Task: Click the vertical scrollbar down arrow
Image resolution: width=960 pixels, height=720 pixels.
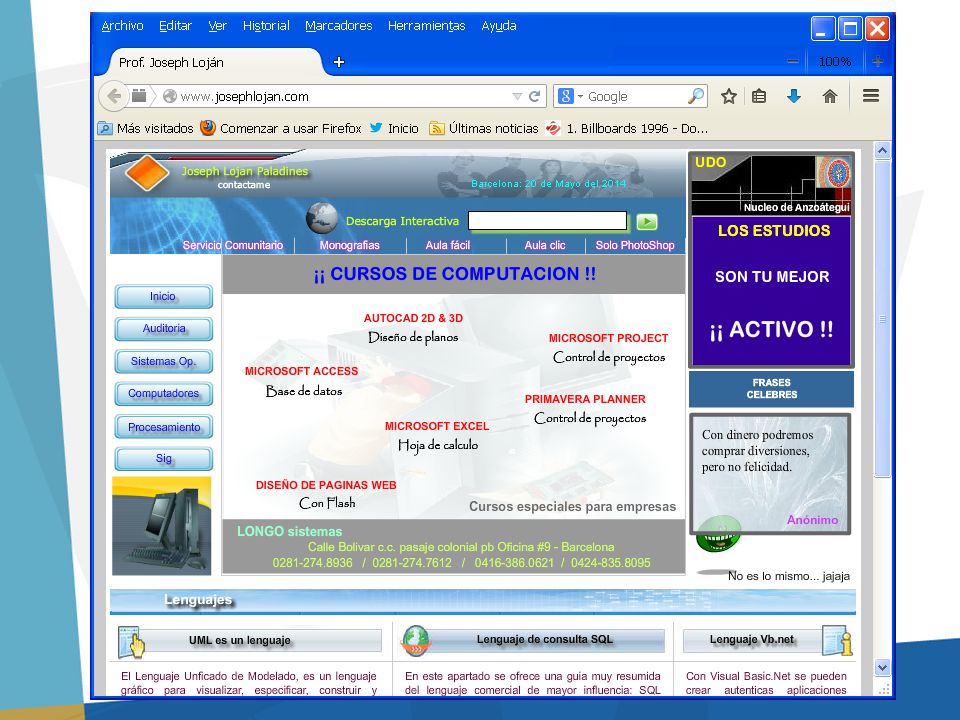Action: [x=882, y=667]
